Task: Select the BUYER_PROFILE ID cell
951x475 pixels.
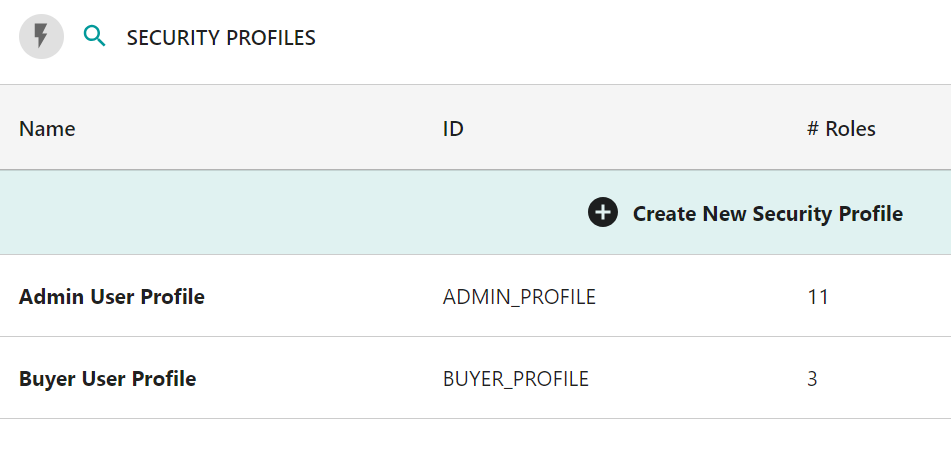Action: point(516,379)
